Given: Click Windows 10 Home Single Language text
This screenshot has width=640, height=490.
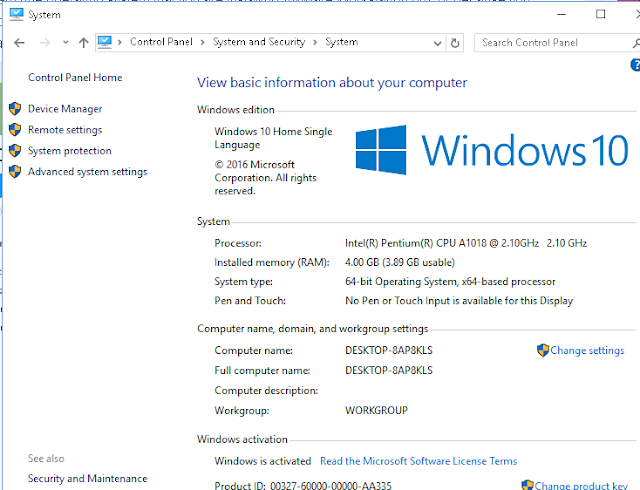Looking at the screenshot, I should point(273,138).
